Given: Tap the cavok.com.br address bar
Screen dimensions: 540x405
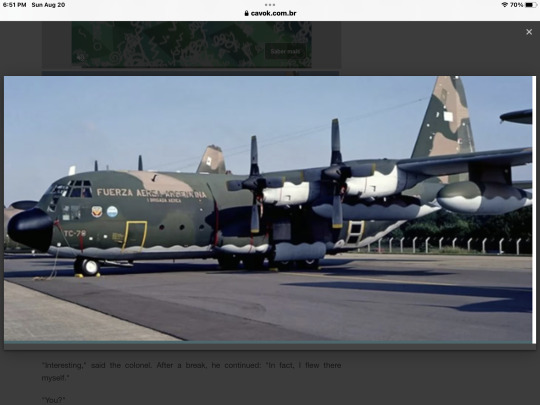Looking at the screenshot, I should 270,13.
